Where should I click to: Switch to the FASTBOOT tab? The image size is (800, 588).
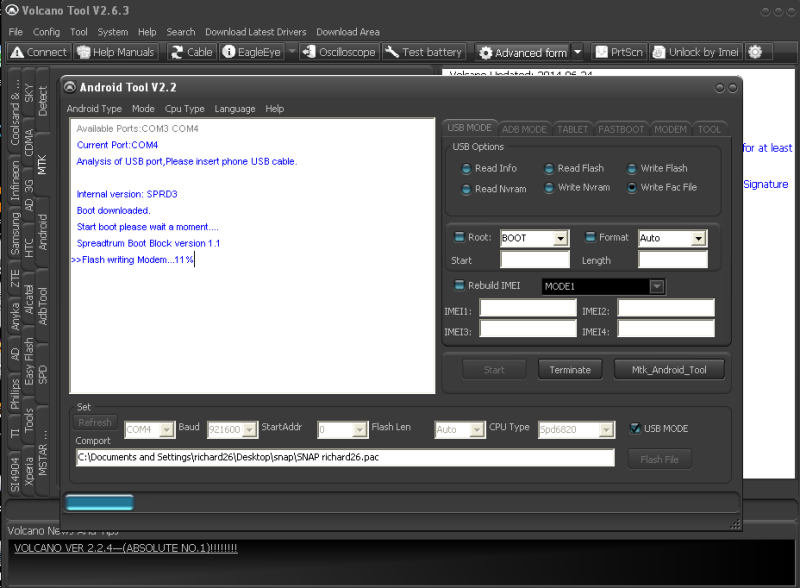tap(621, 129)
